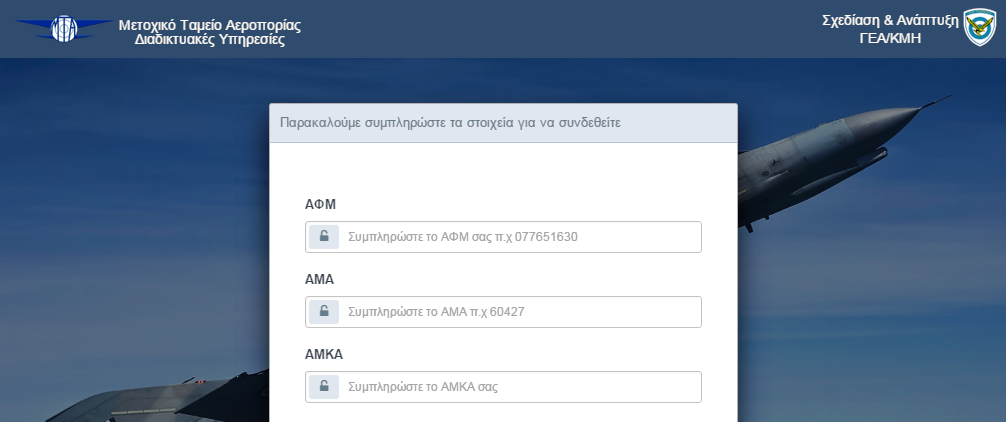Click the Σχεδίαση & Ανάπτυξη text
Screen dimensions: 1006x422
pyautogui.click(x=889, y=20)
